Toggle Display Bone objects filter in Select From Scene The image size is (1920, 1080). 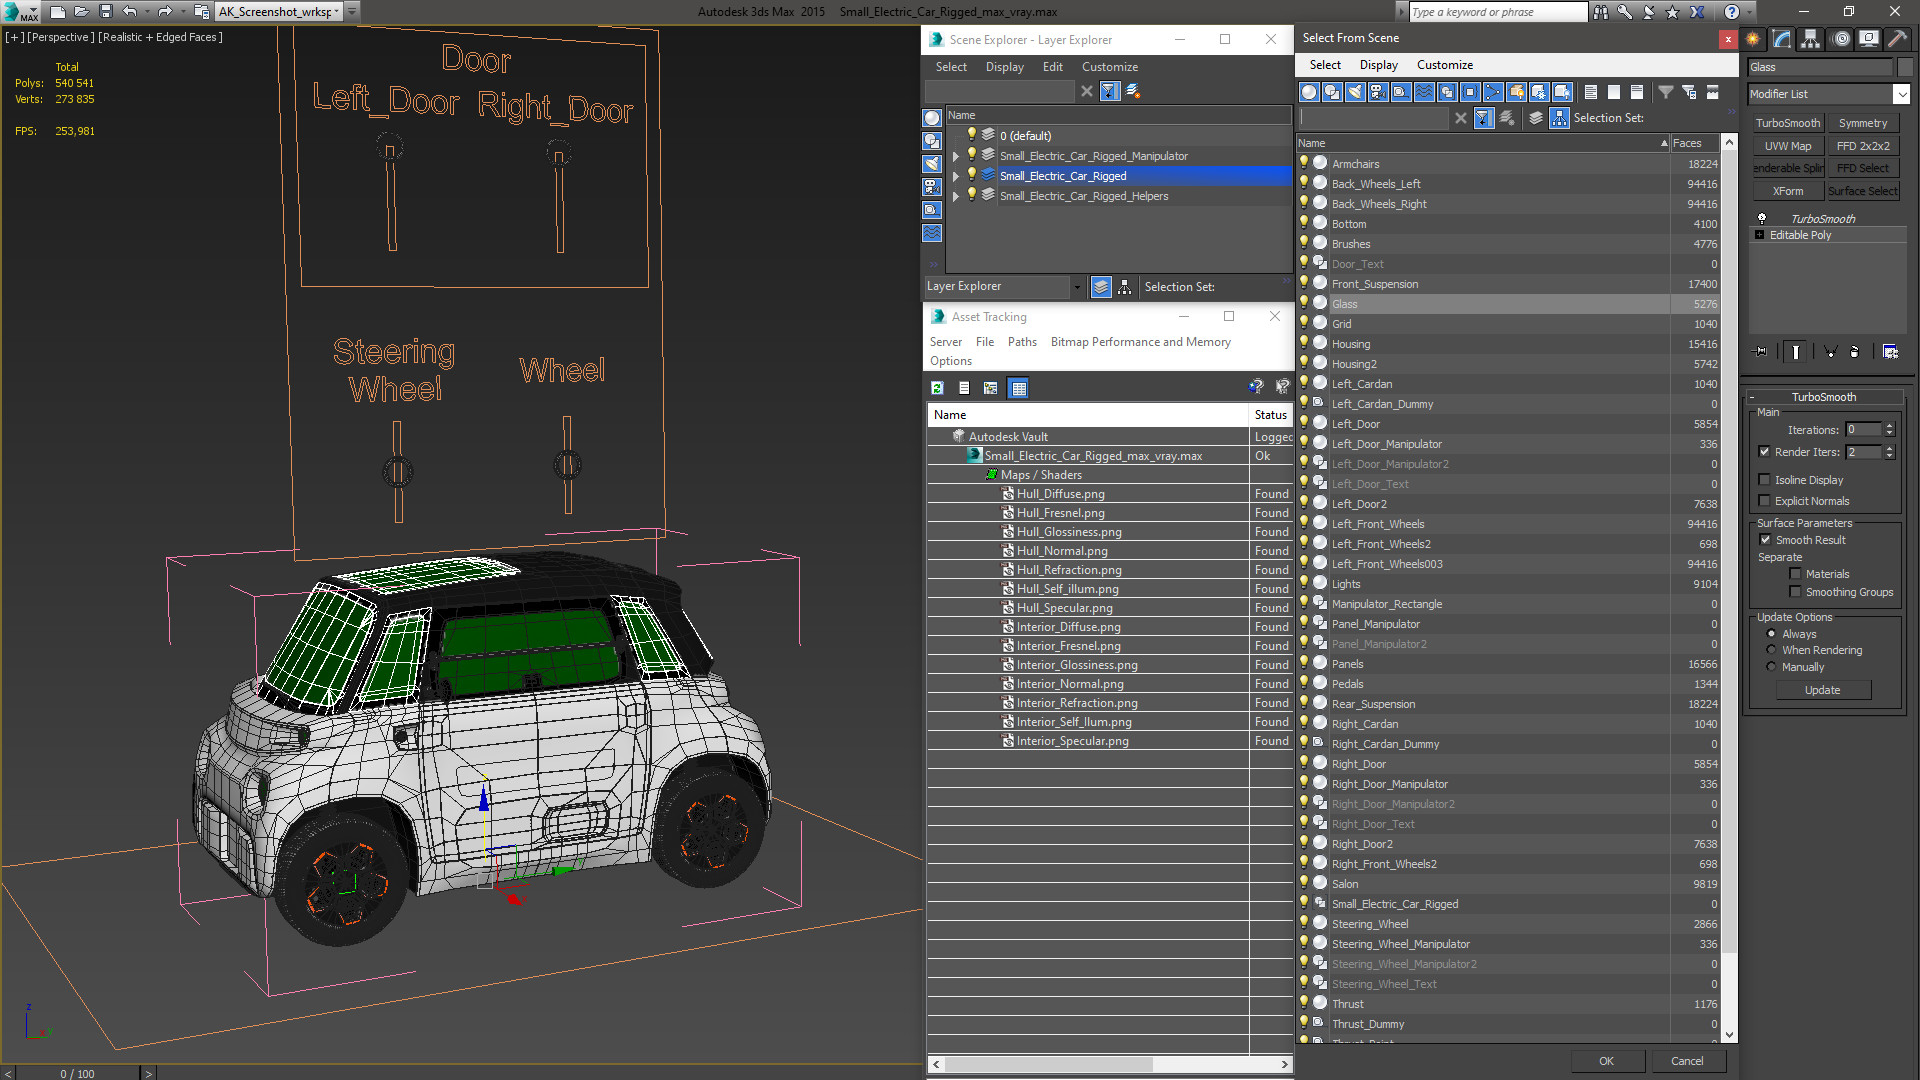pyautogui.click(x=1493, y=92)
